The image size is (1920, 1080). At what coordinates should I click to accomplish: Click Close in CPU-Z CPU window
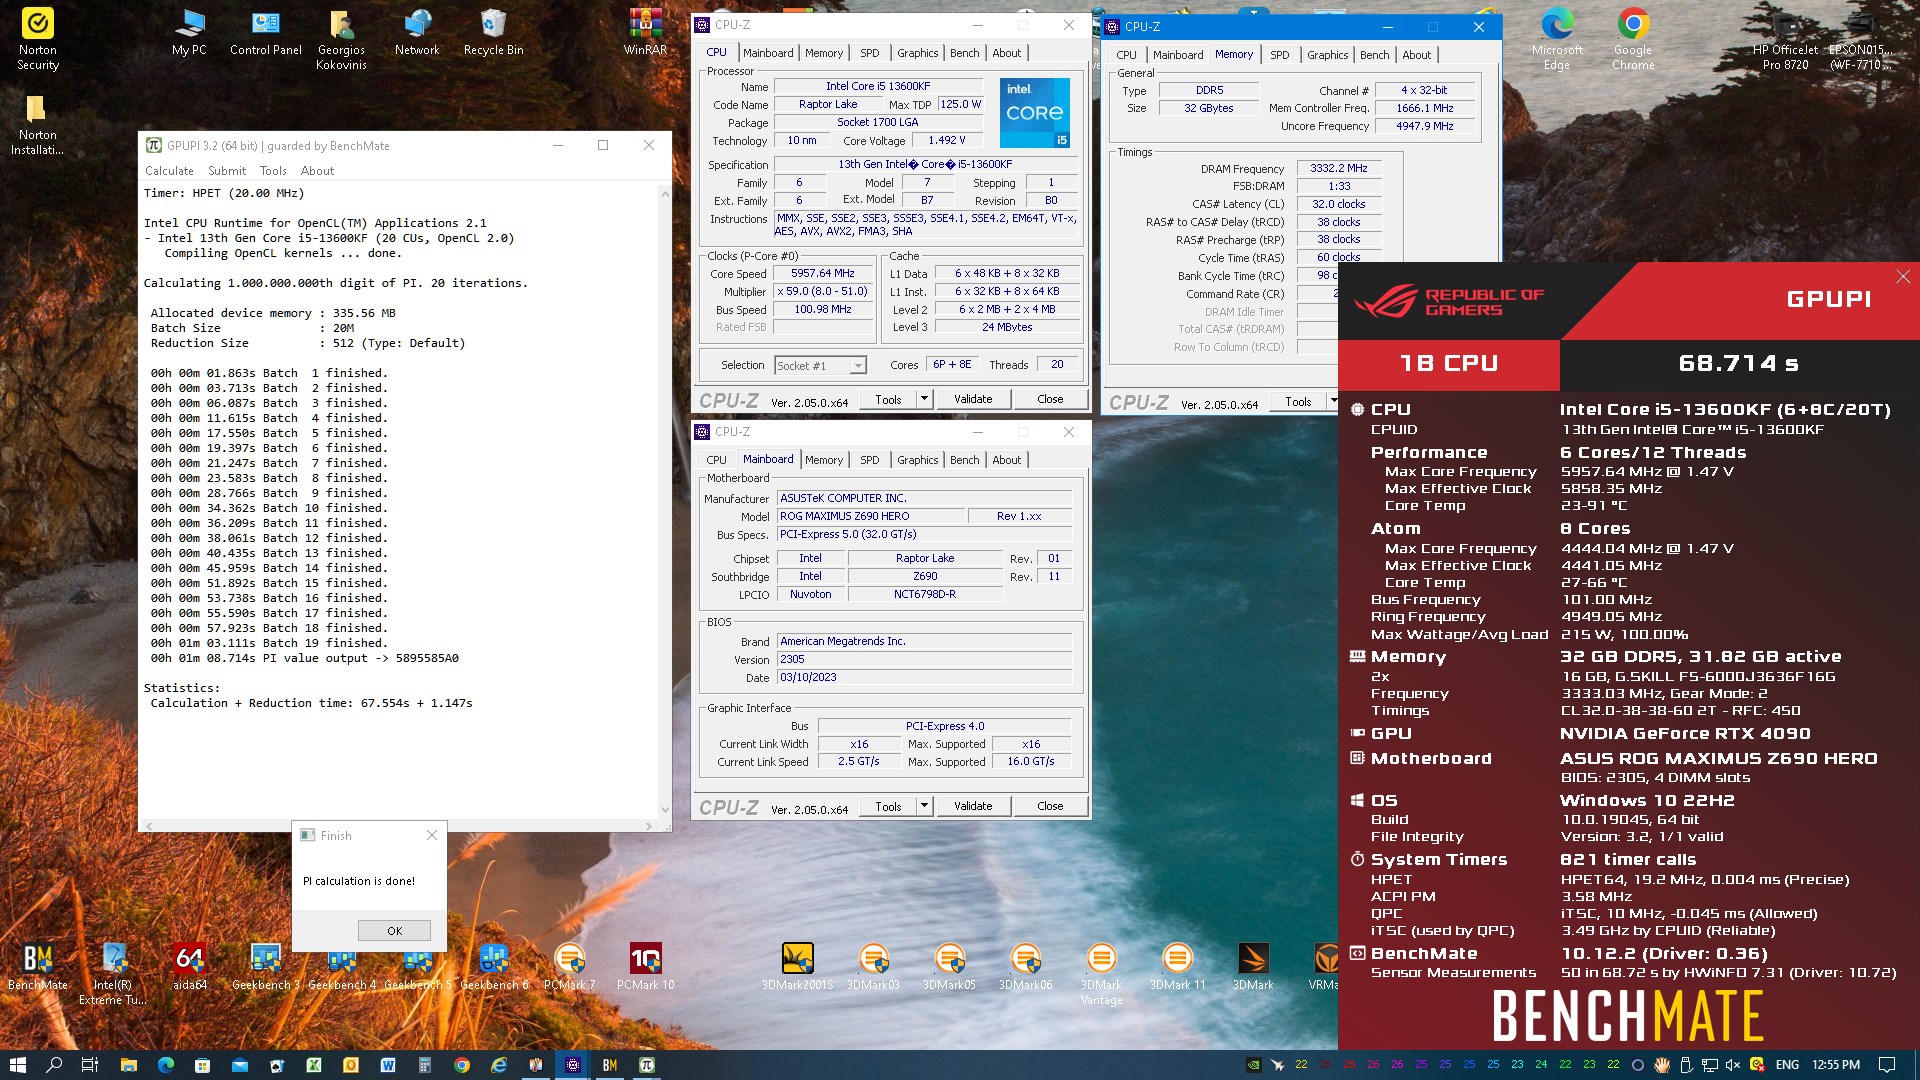point(1050,399)
